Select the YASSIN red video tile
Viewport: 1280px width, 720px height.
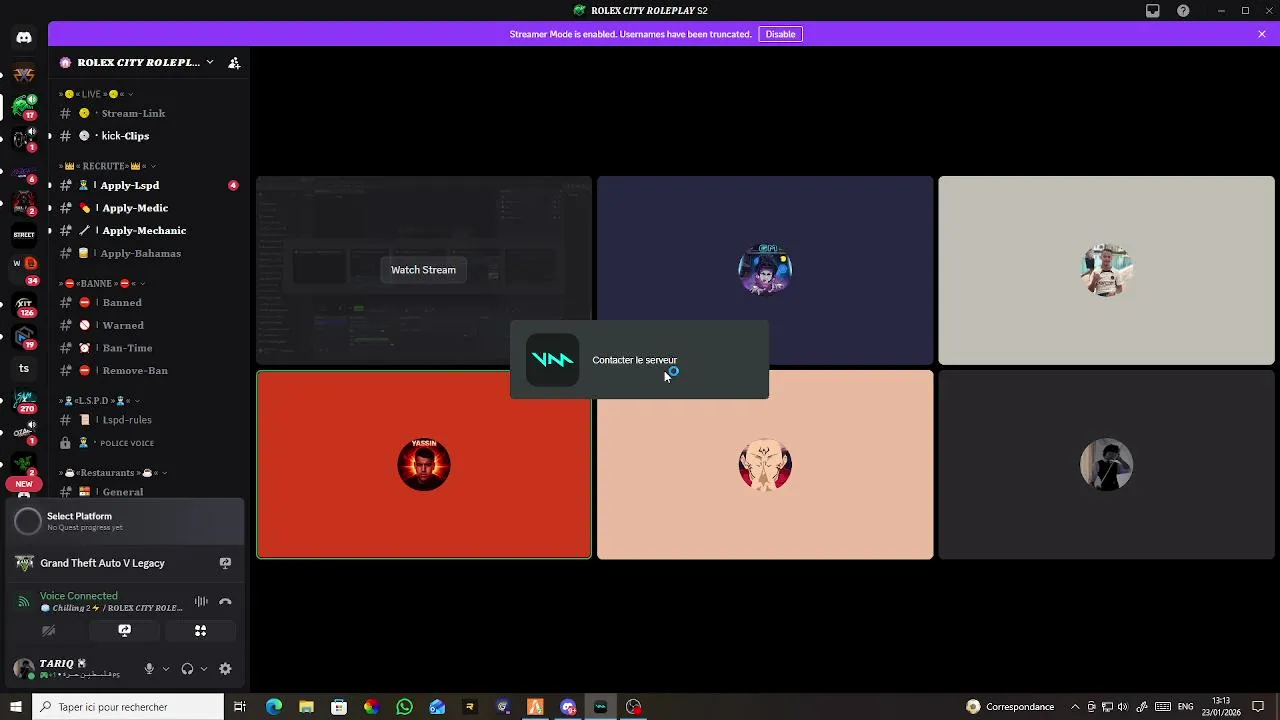[x=424, y=465]
